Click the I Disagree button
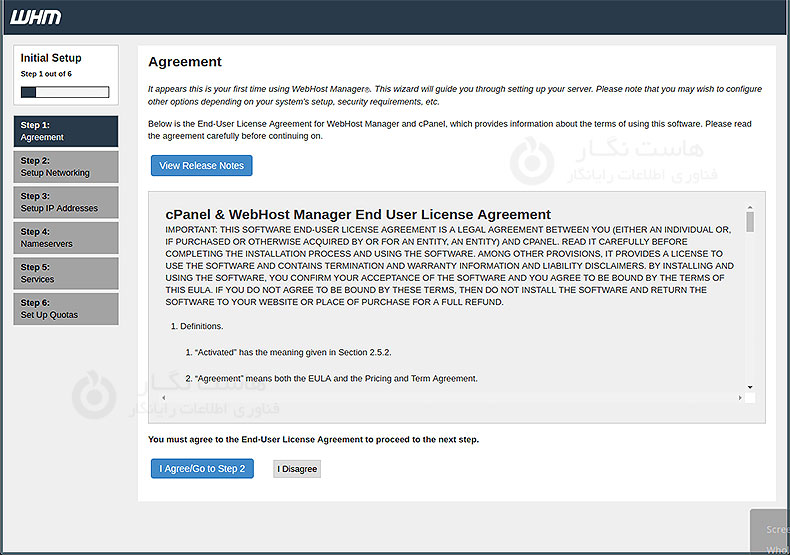 point(297,469)
